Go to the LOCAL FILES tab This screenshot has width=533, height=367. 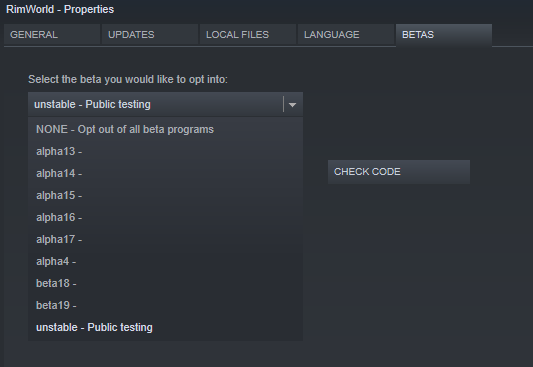pyautogui.click(x=248, y=35)
